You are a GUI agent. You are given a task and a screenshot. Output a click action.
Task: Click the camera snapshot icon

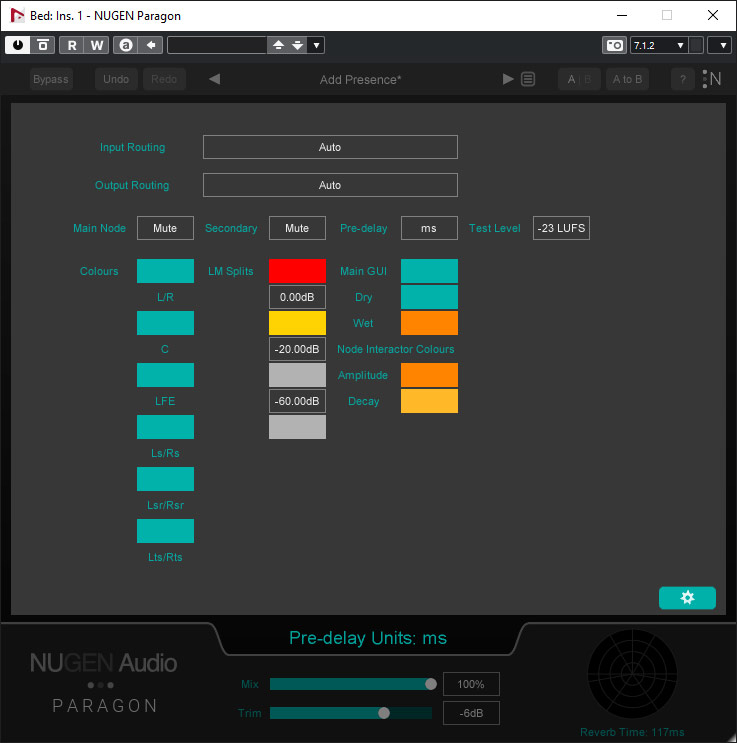point(614,45)
